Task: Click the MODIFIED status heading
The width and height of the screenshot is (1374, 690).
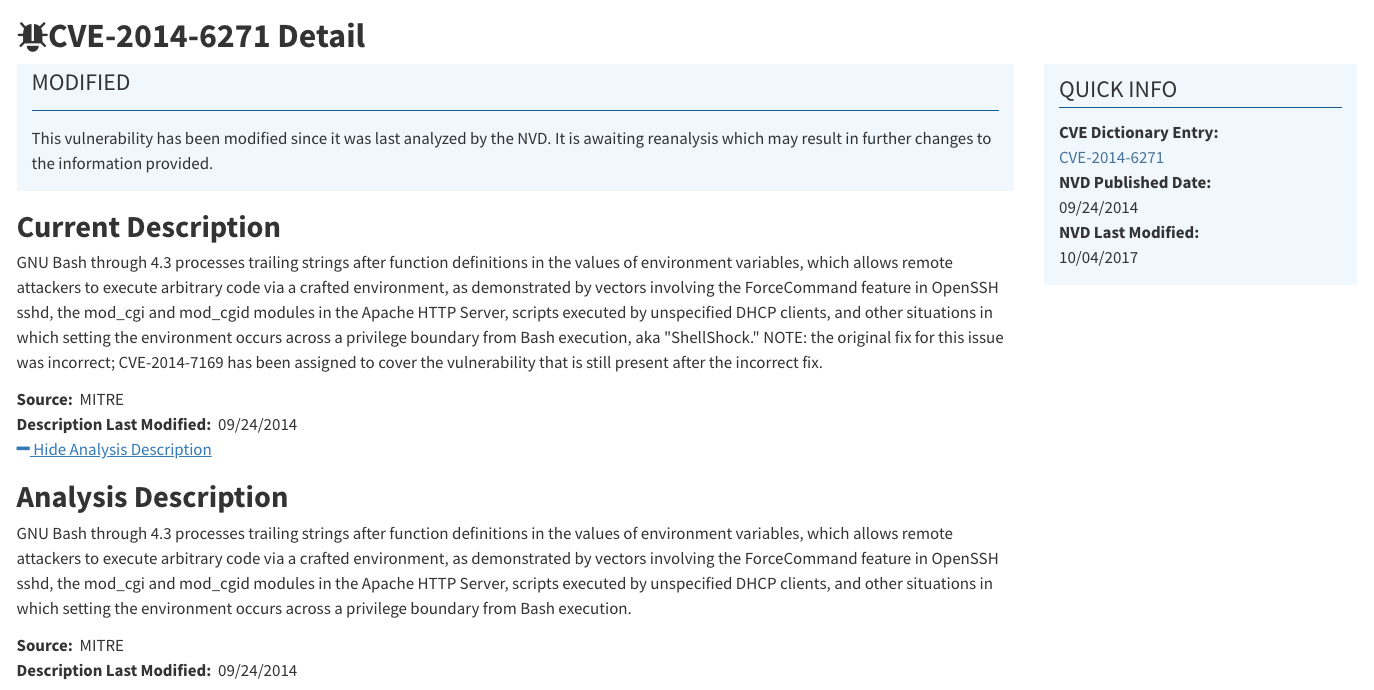Action: (x=81, y=83)
